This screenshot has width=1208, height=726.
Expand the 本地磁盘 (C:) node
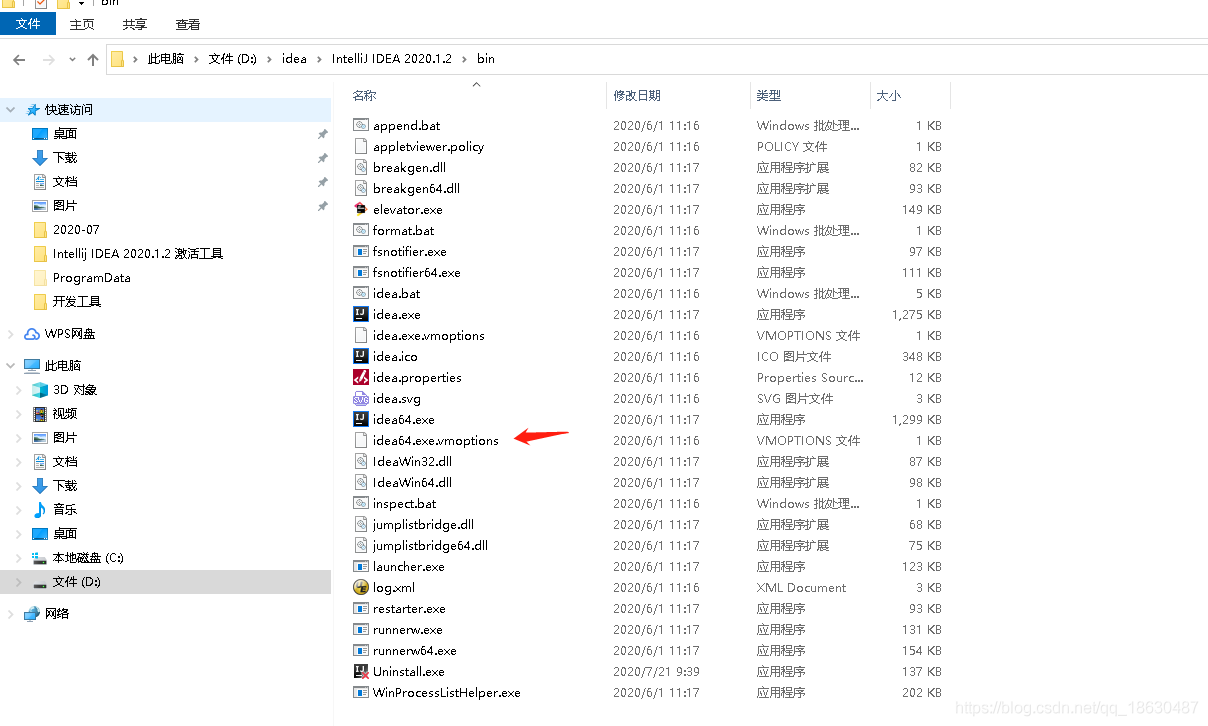19,557
